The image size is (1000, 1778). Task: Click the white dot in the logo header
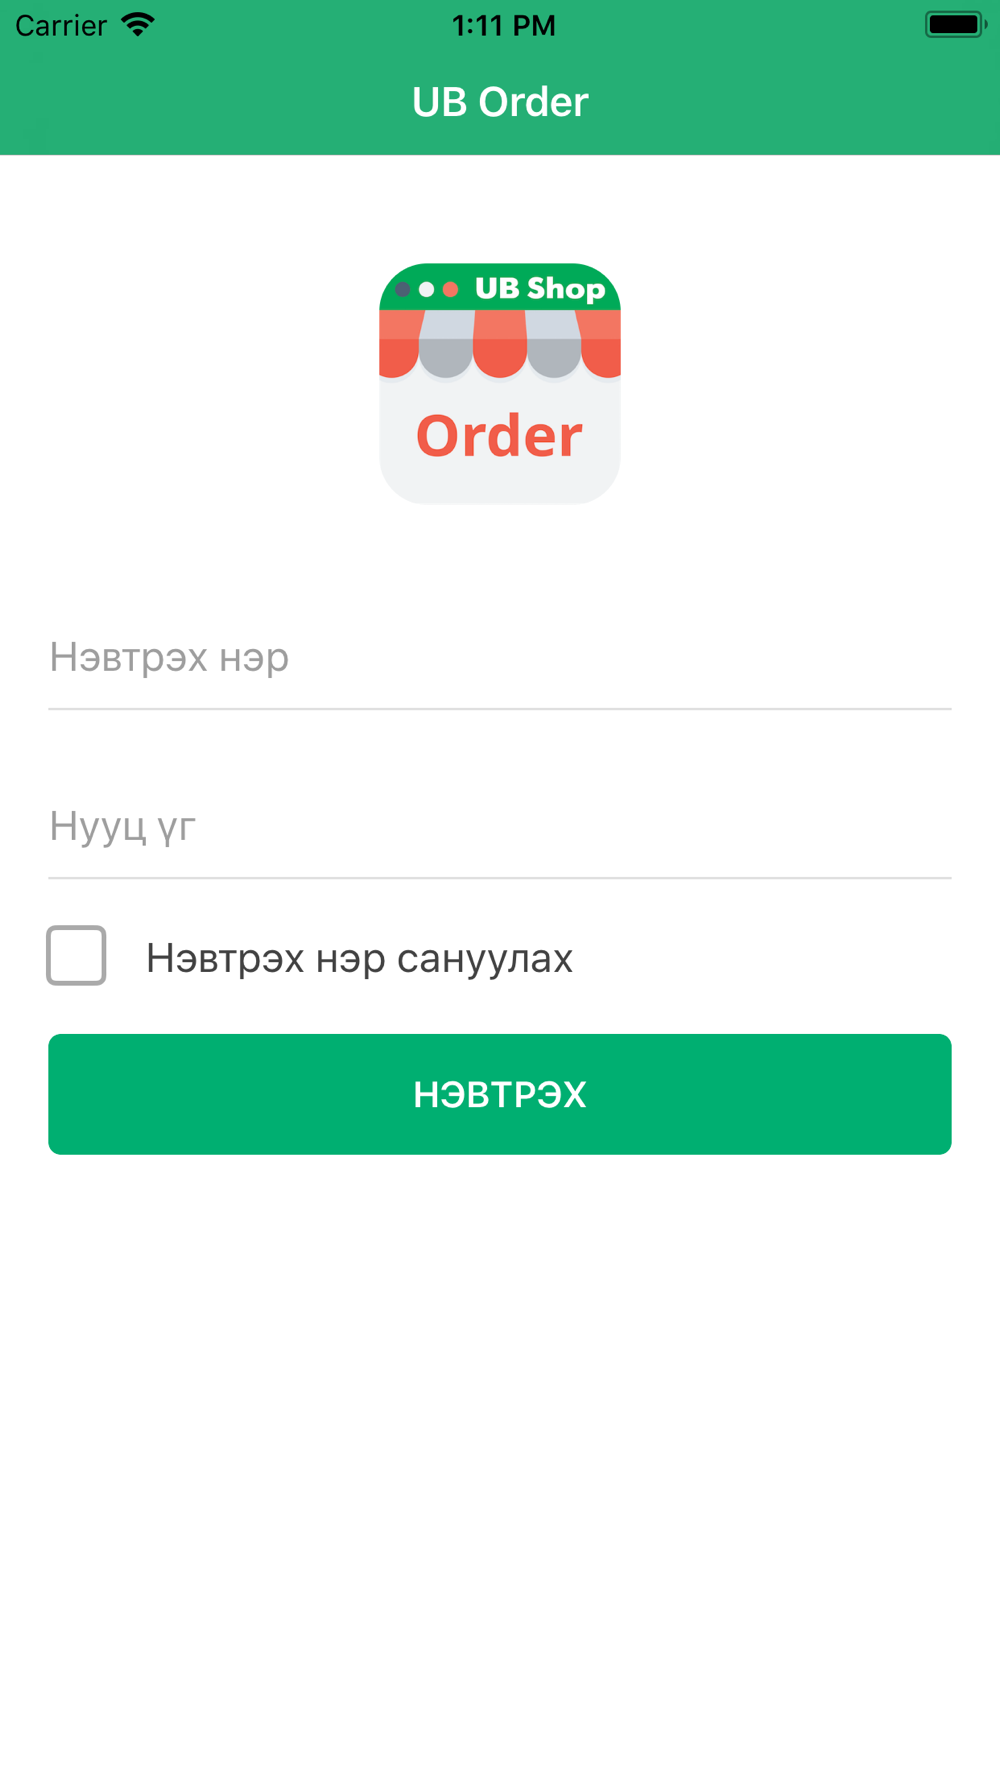426,289
